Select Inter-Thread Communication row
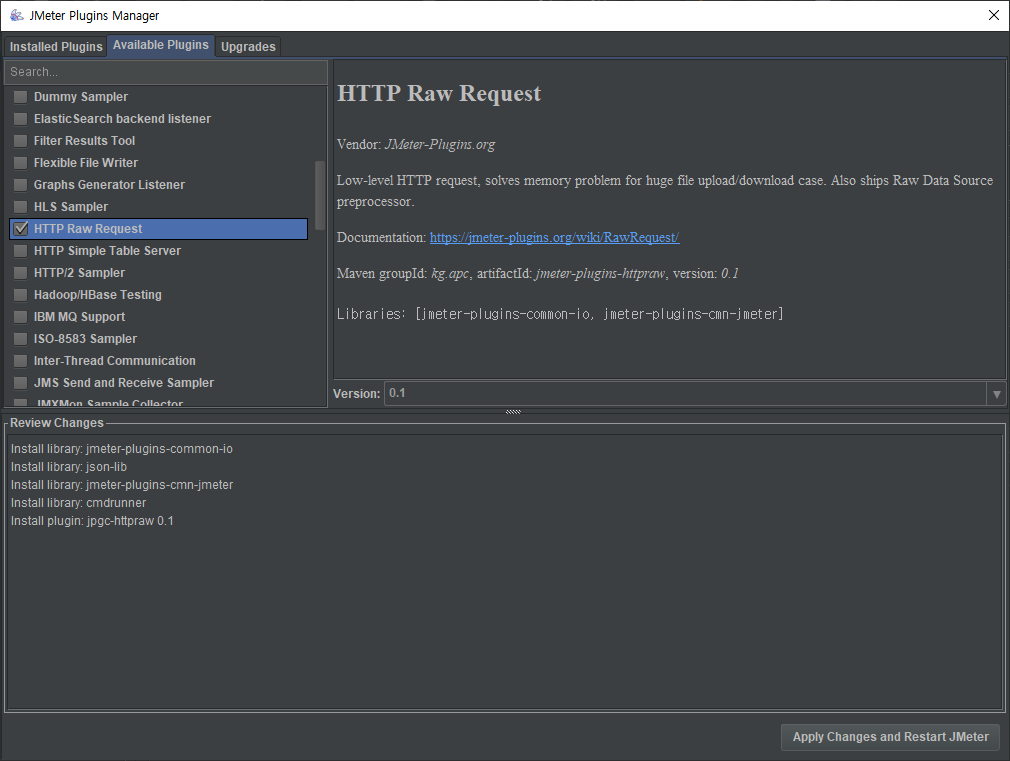The image size is (1010, 761). coord(158,361)
